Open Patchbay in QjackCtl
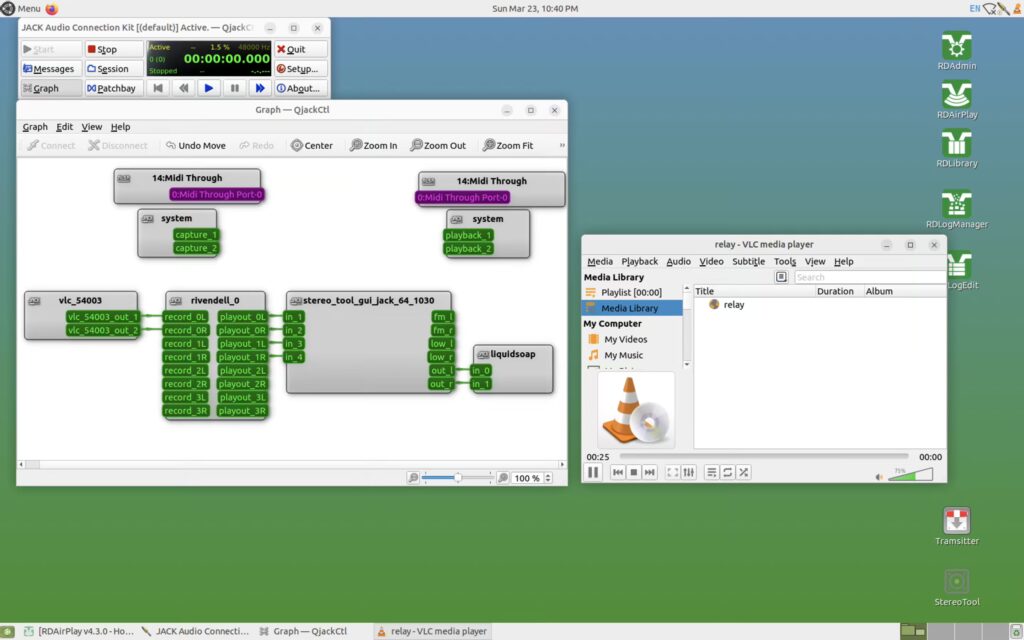1024x640 pixels. (x=114, y=88)
